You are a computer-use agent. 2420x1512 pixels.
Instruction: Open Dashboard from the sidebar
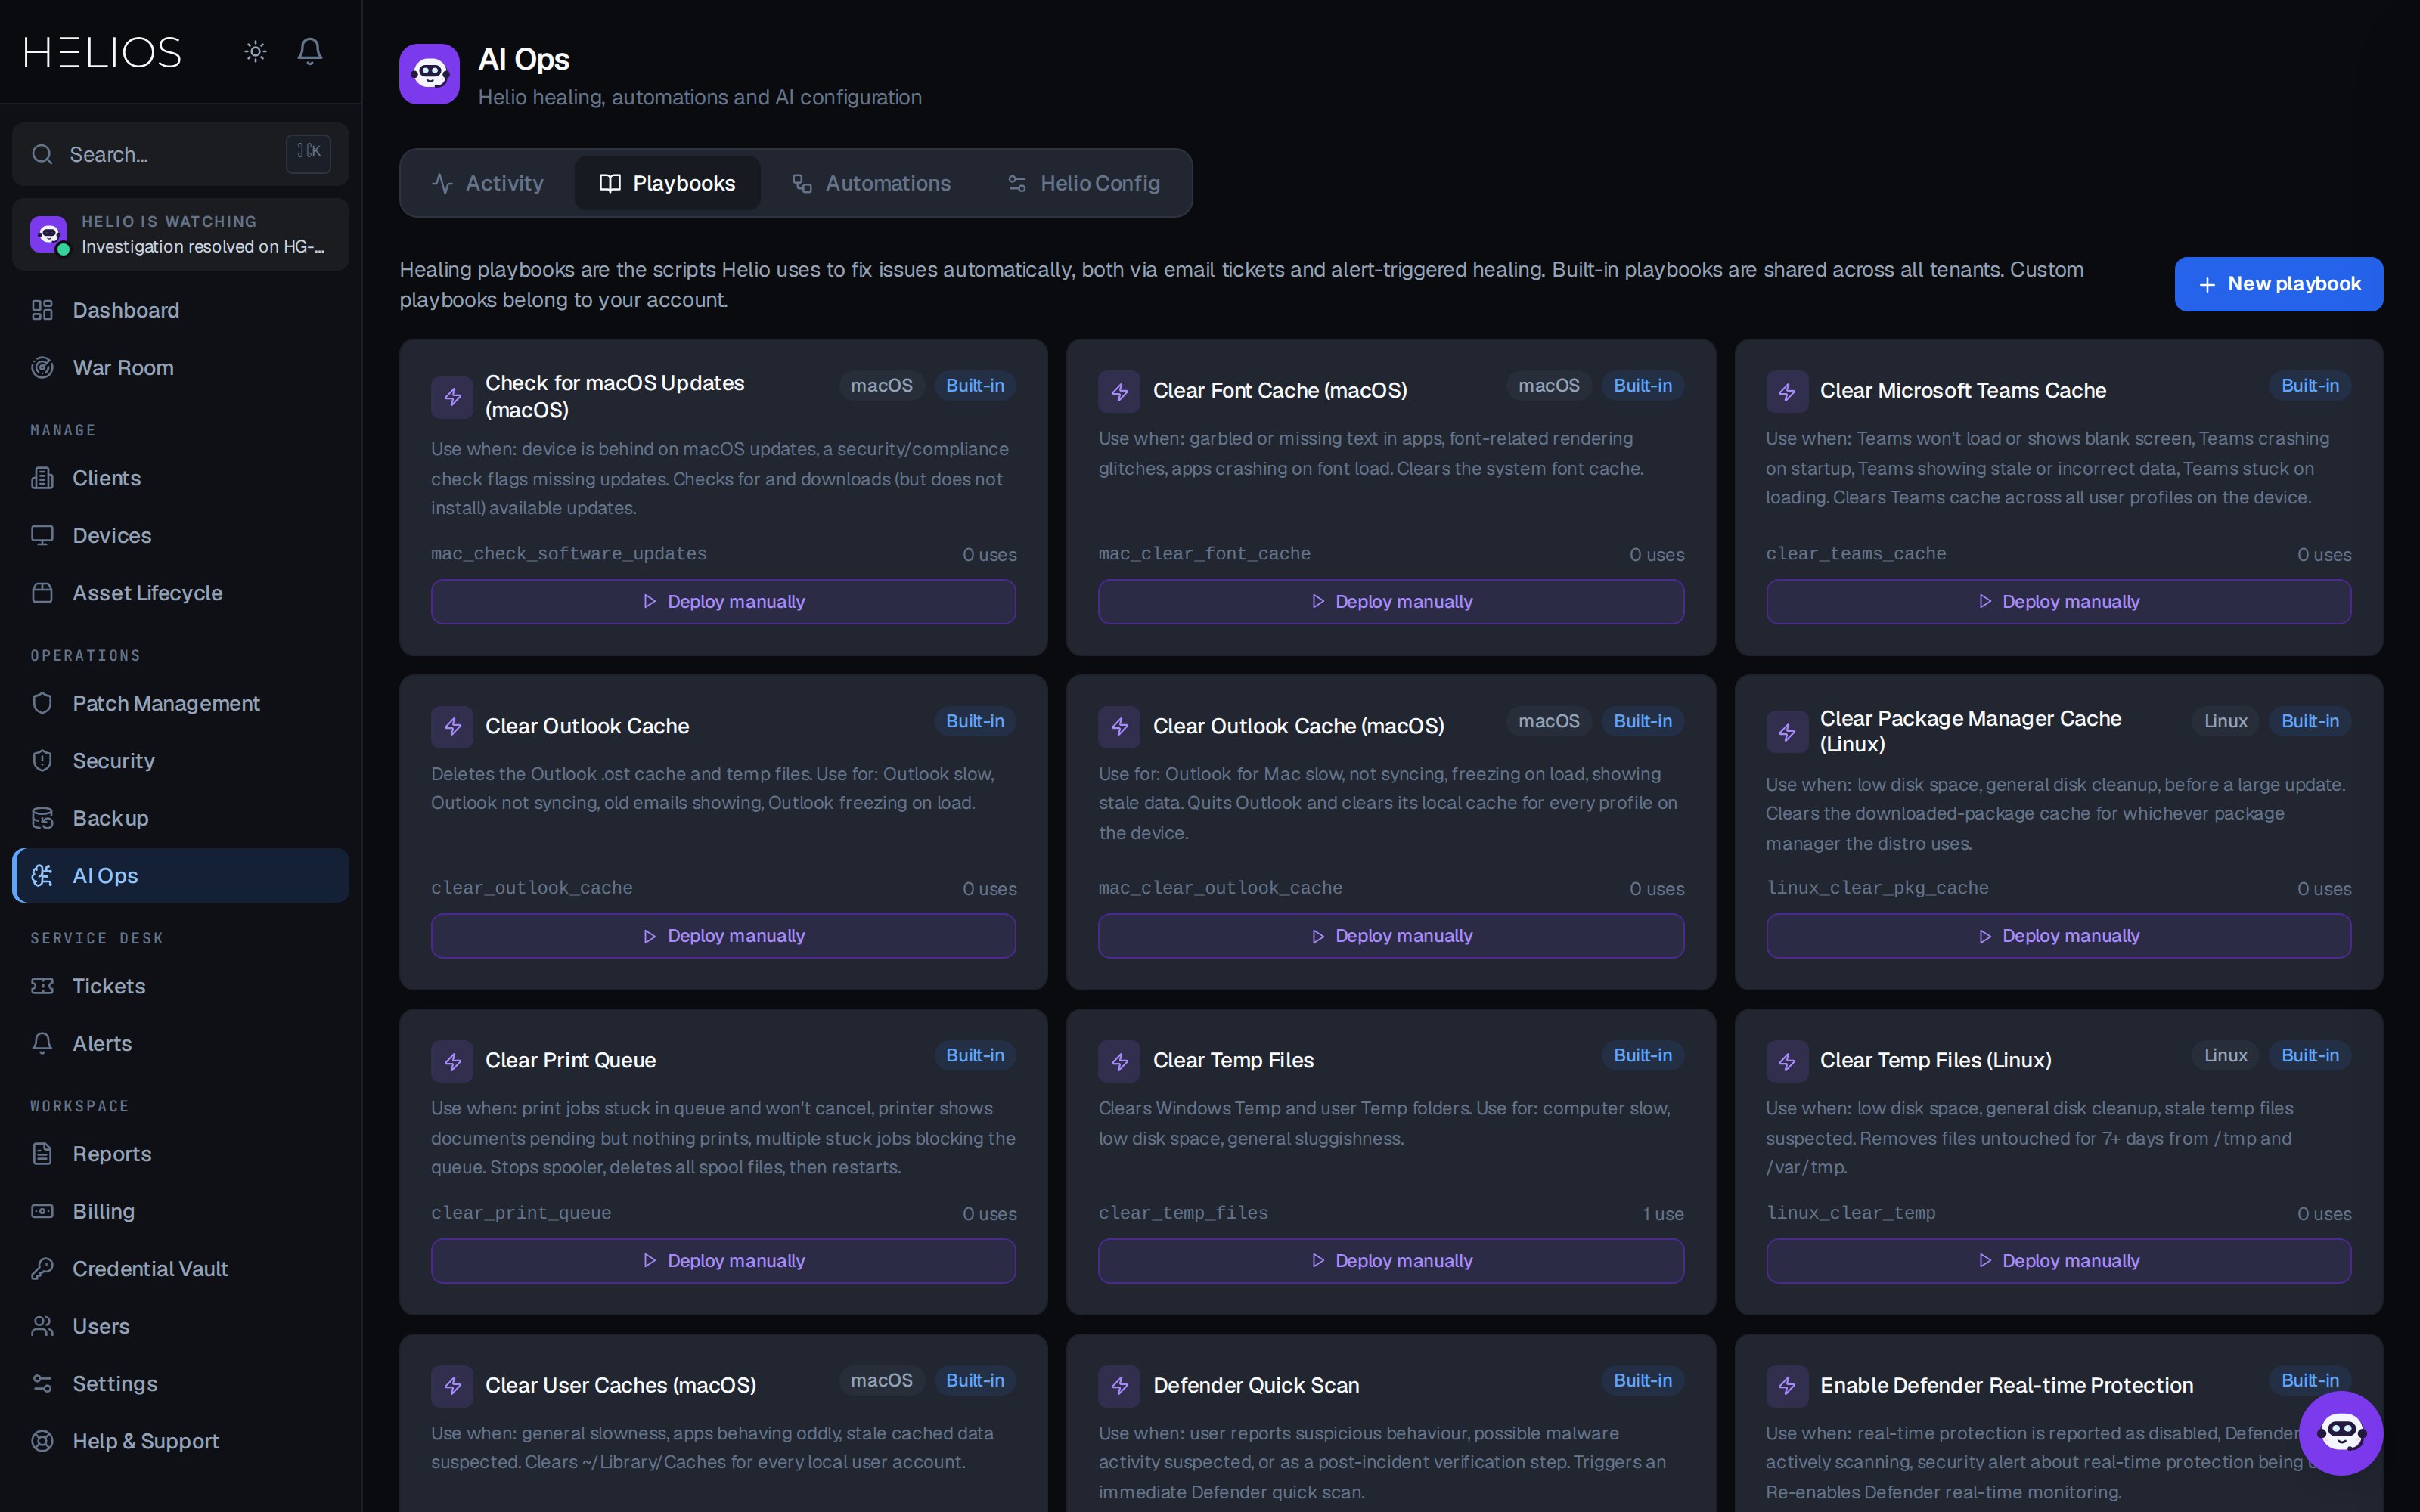(x=181, y=310)
